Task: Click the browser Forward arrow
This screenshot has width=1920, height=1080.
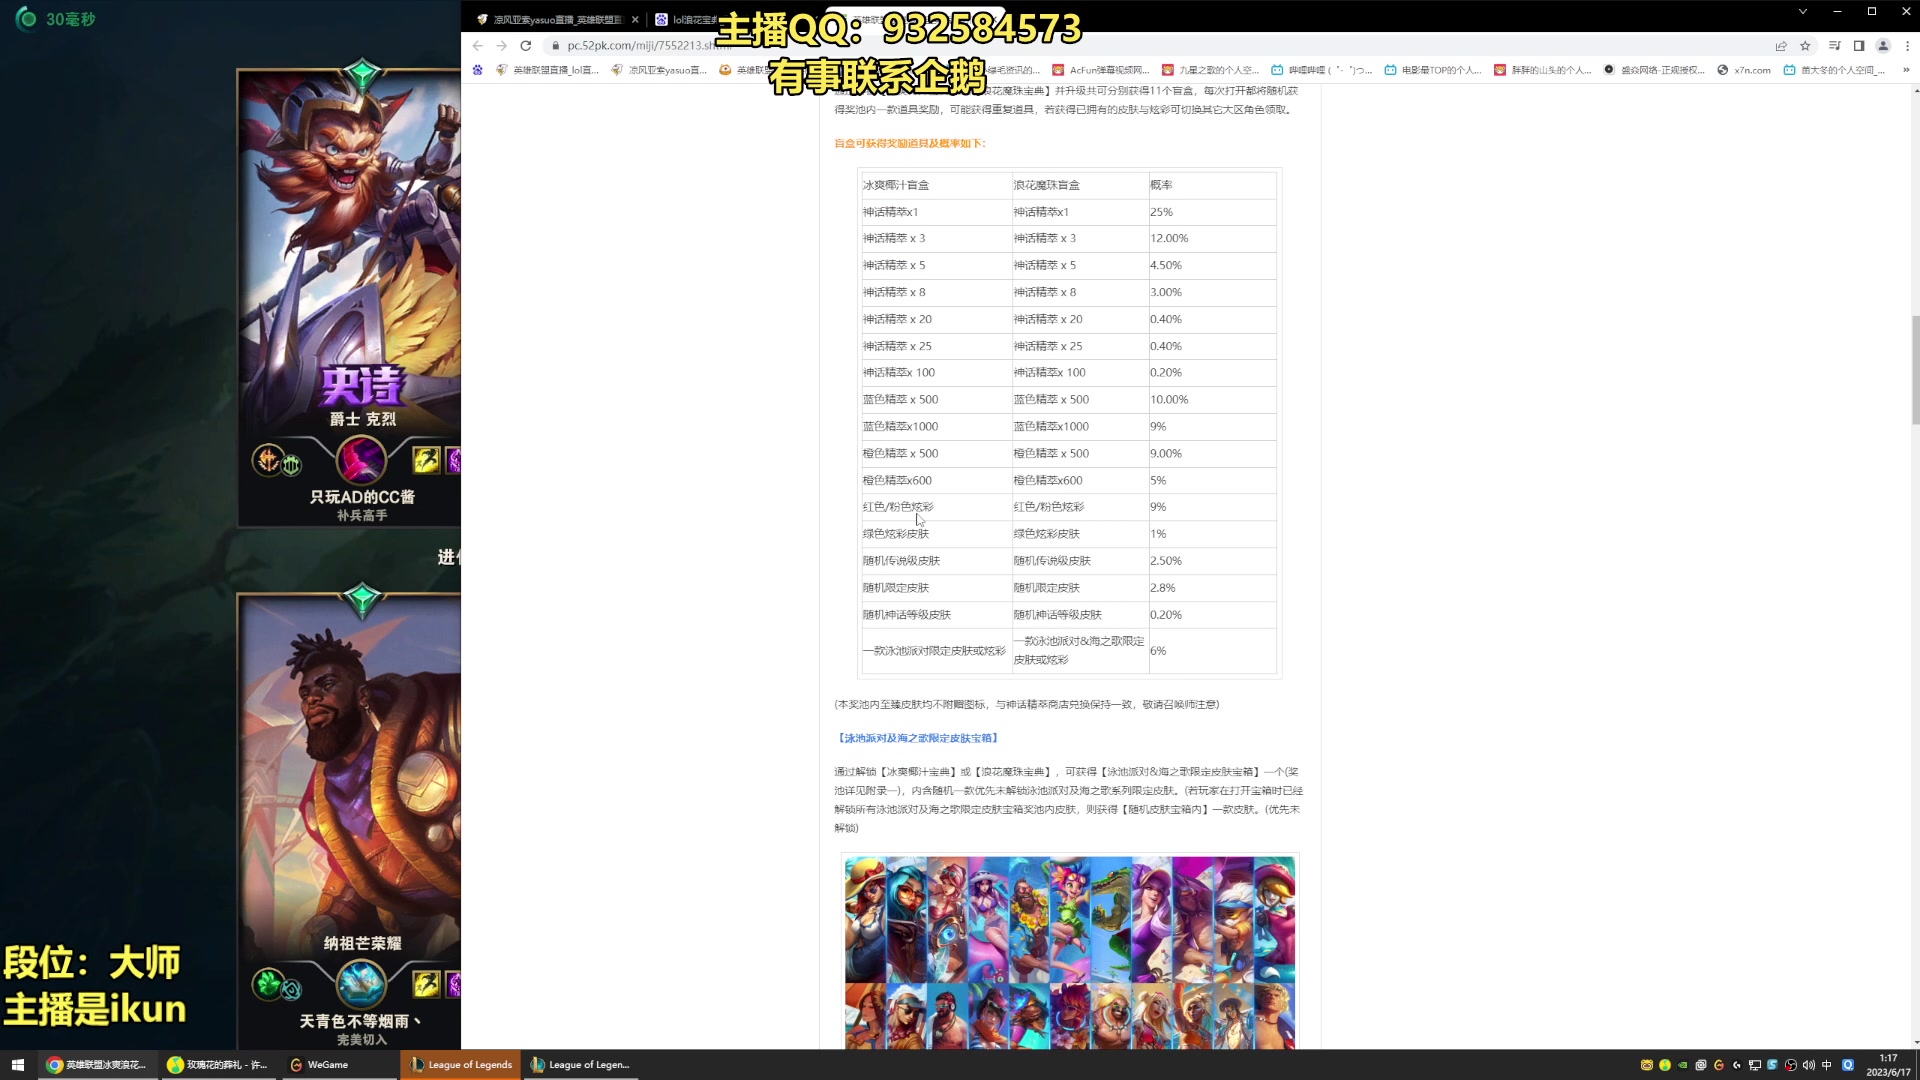Action: coord(502,46)
